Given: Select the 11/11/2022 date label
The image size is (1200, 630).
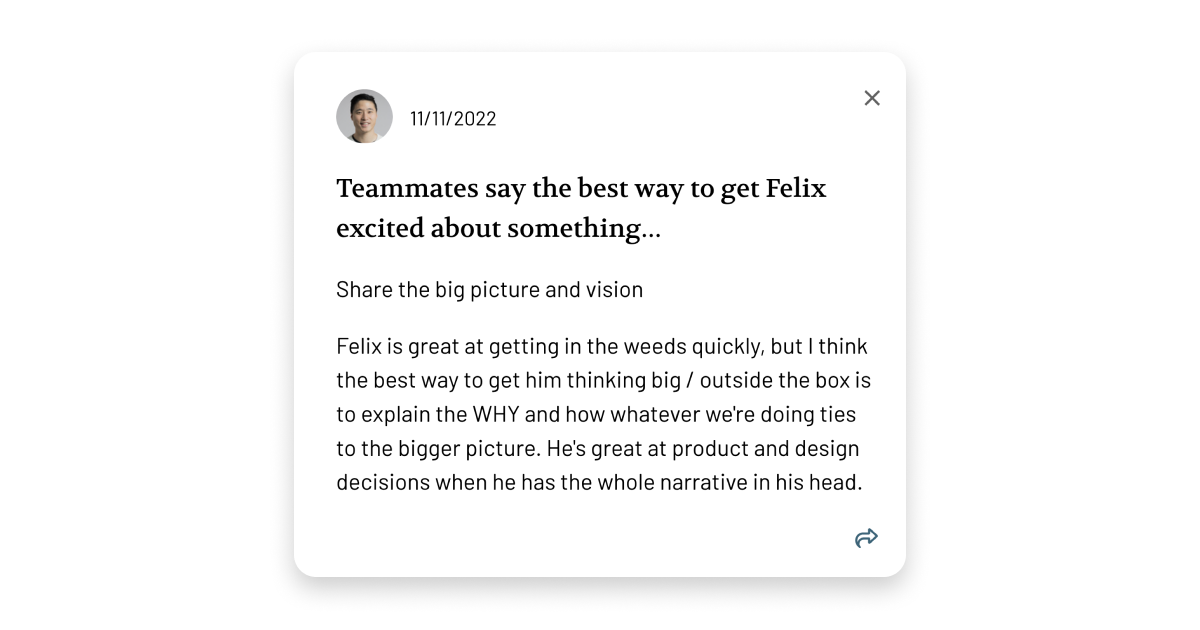Looking at the screenshot, I should click(453, 119).
